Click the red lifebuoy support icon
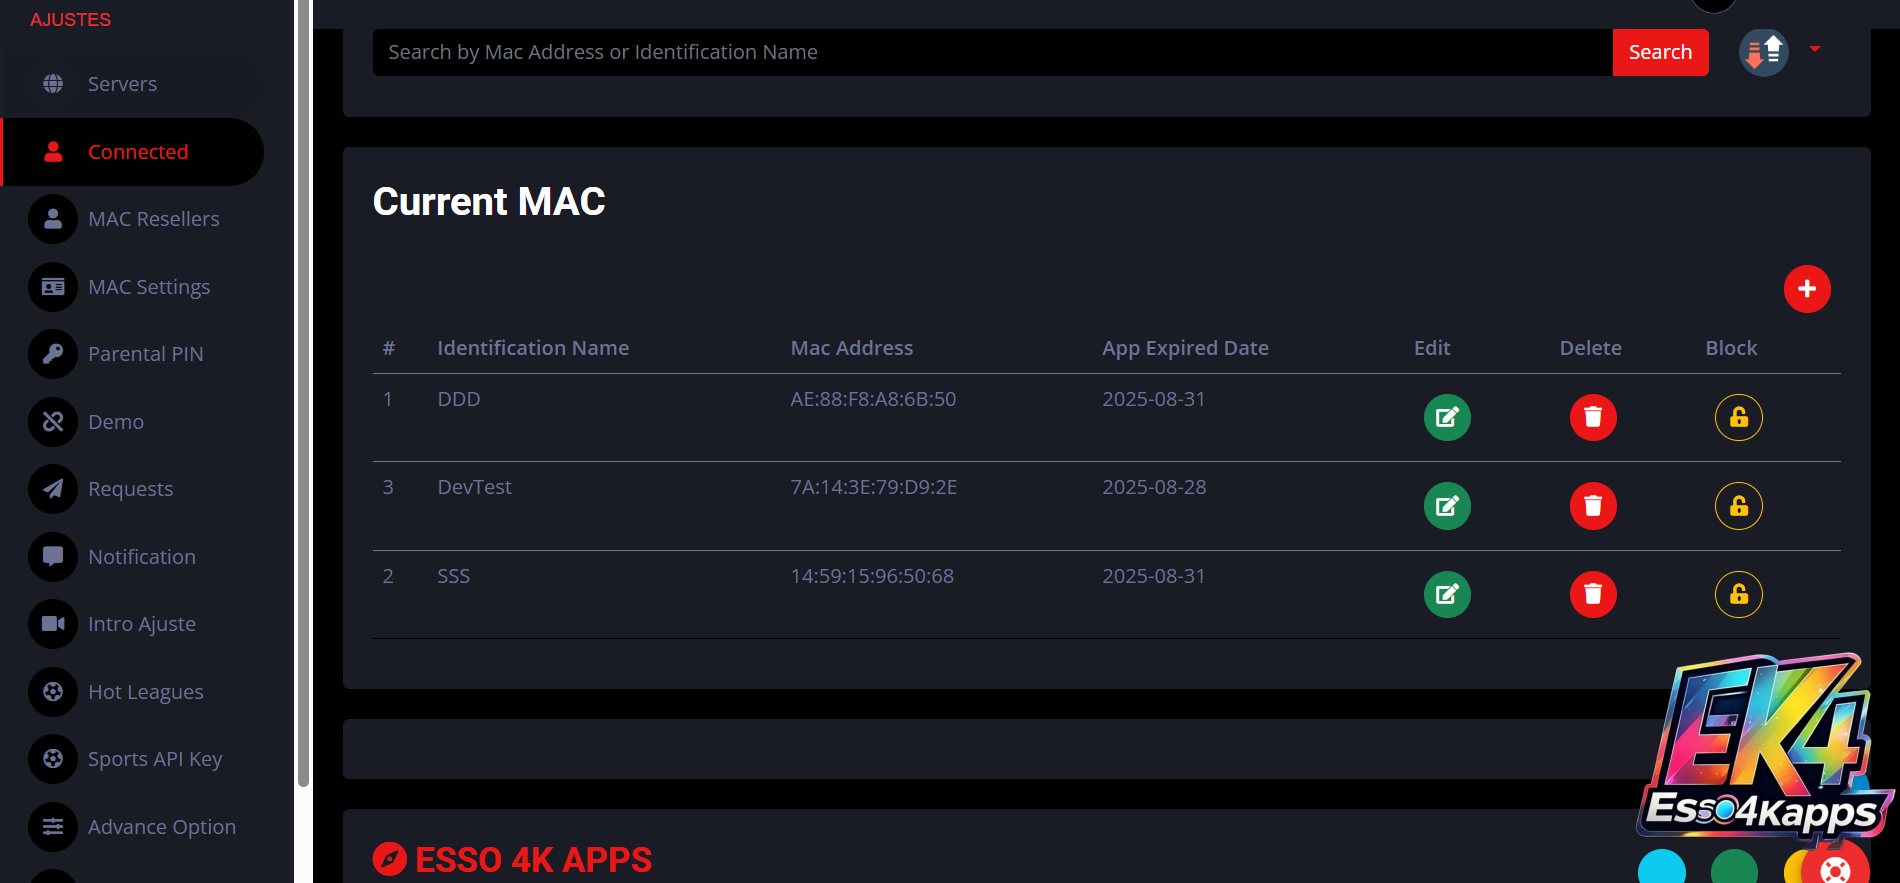 (1835, 868)
